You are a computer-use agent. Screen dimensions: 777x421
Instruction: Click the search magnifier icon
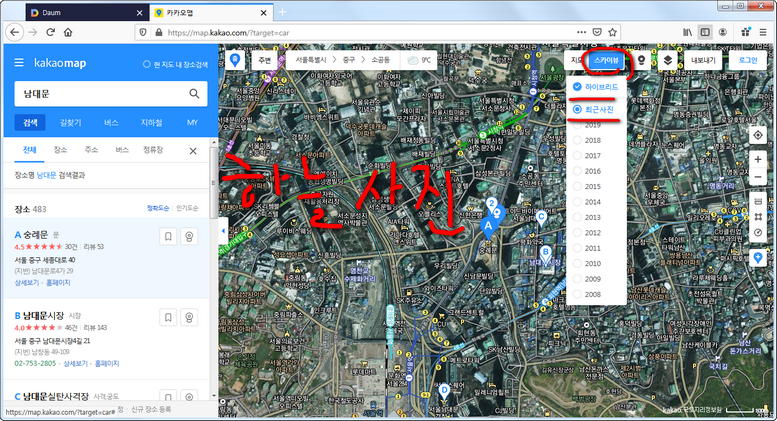pos(194,94)
